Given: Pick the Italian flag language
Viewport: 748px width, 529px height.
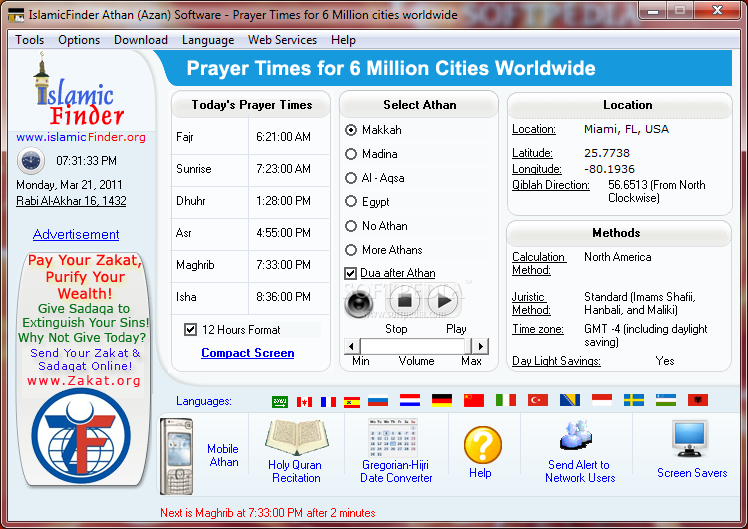Looking at the screenshot, I should [506, 400].
